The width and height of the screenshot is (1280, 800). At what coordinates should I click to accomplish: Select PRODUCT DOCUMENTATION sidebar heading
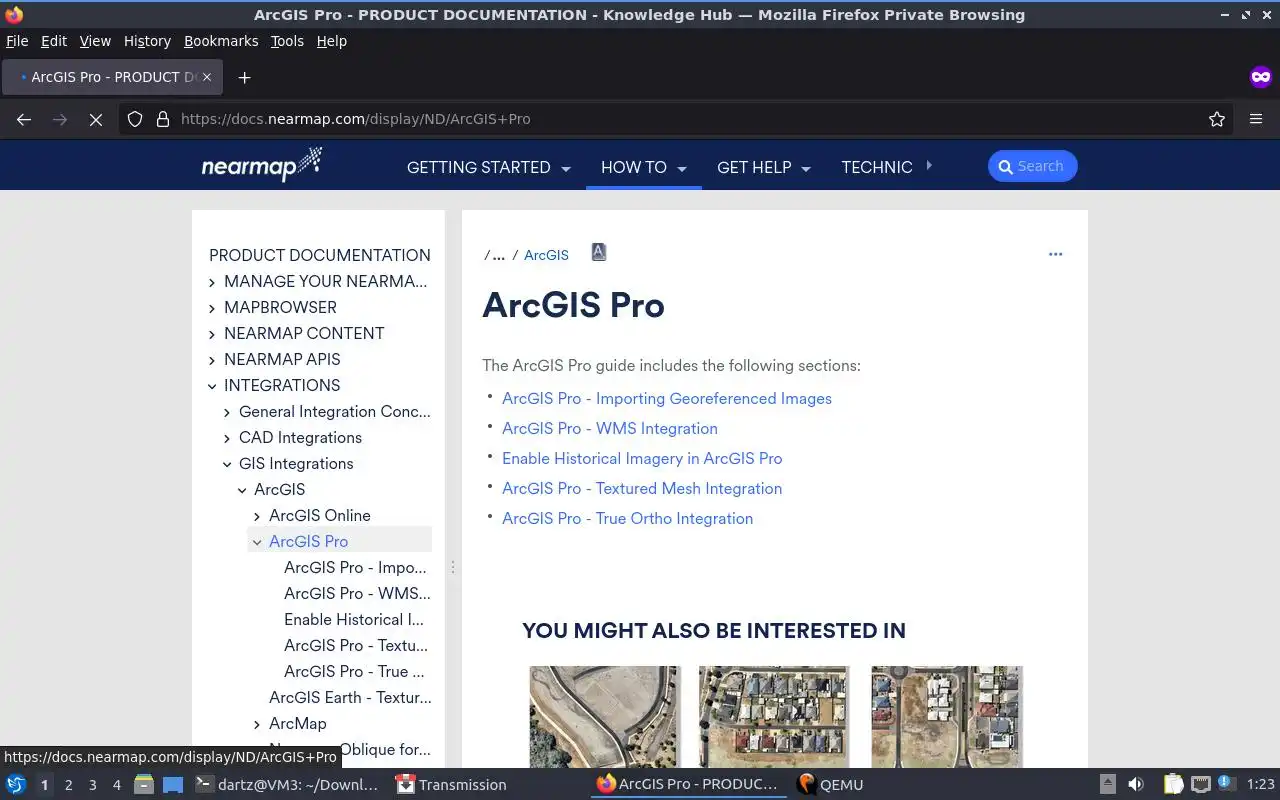pos(320,255)
